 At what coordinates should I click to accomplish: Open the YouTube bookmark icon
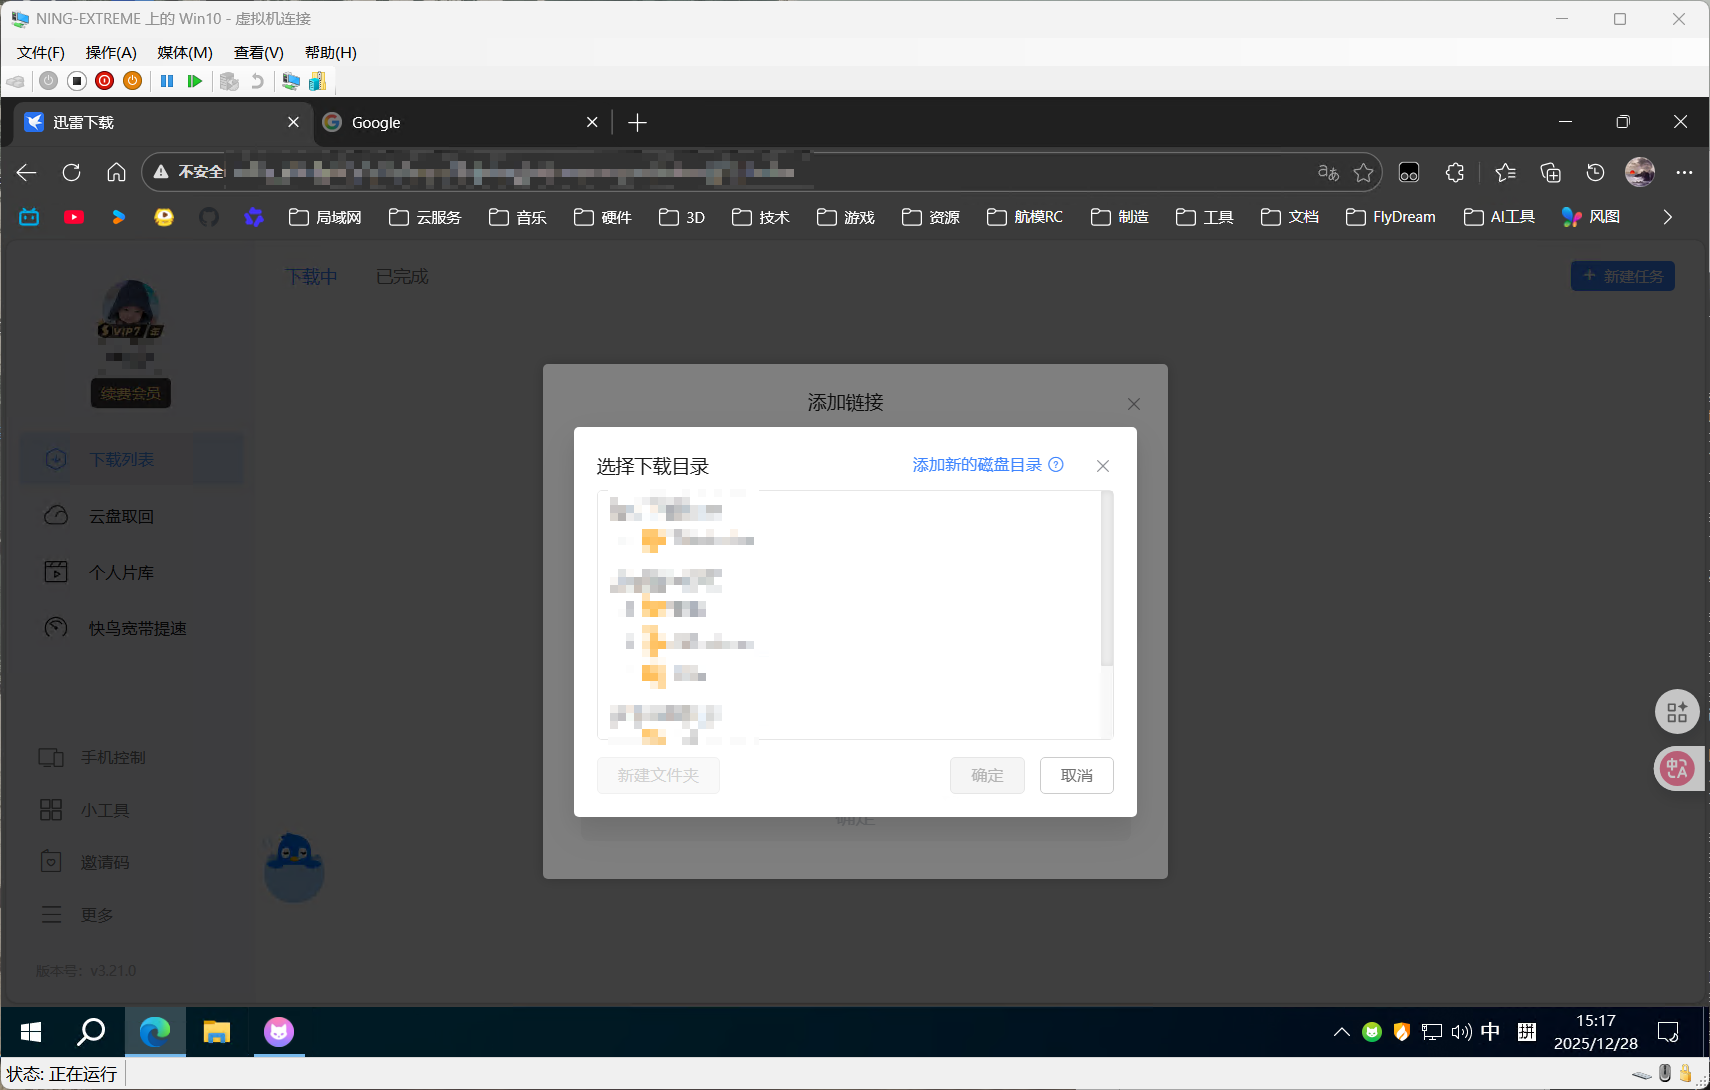[x=74, y=217]
